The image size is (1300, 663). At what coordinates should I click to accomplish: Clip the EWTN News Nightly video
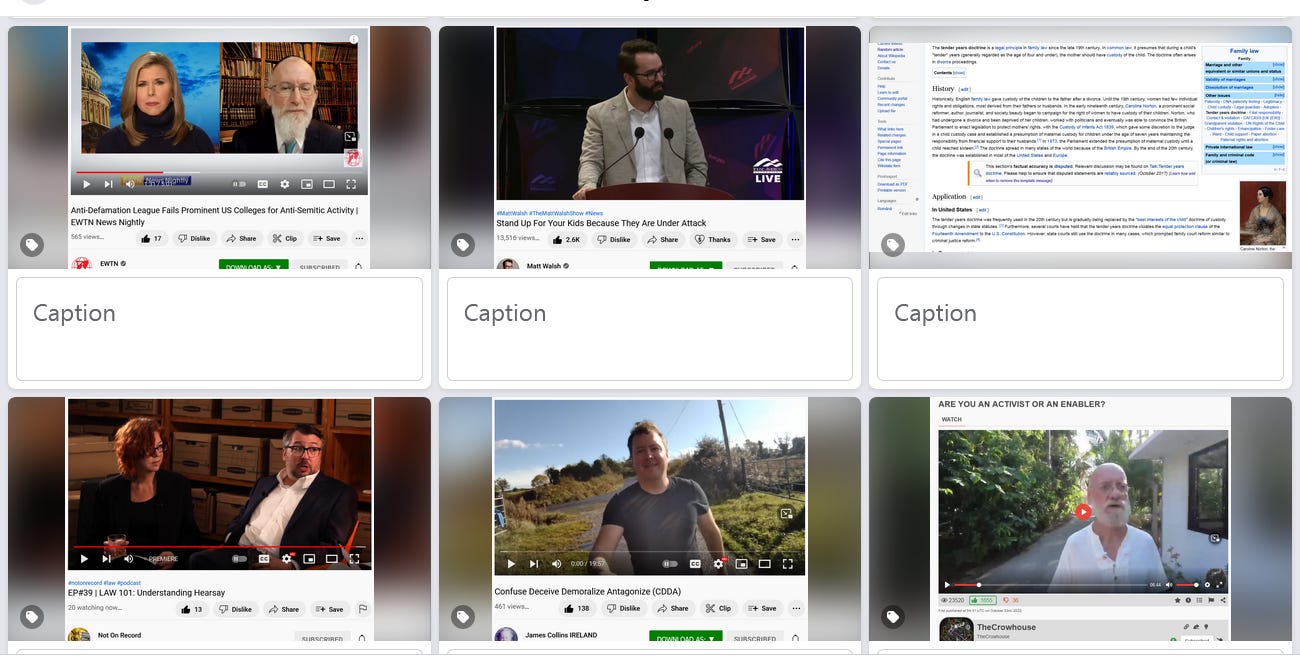284,239
